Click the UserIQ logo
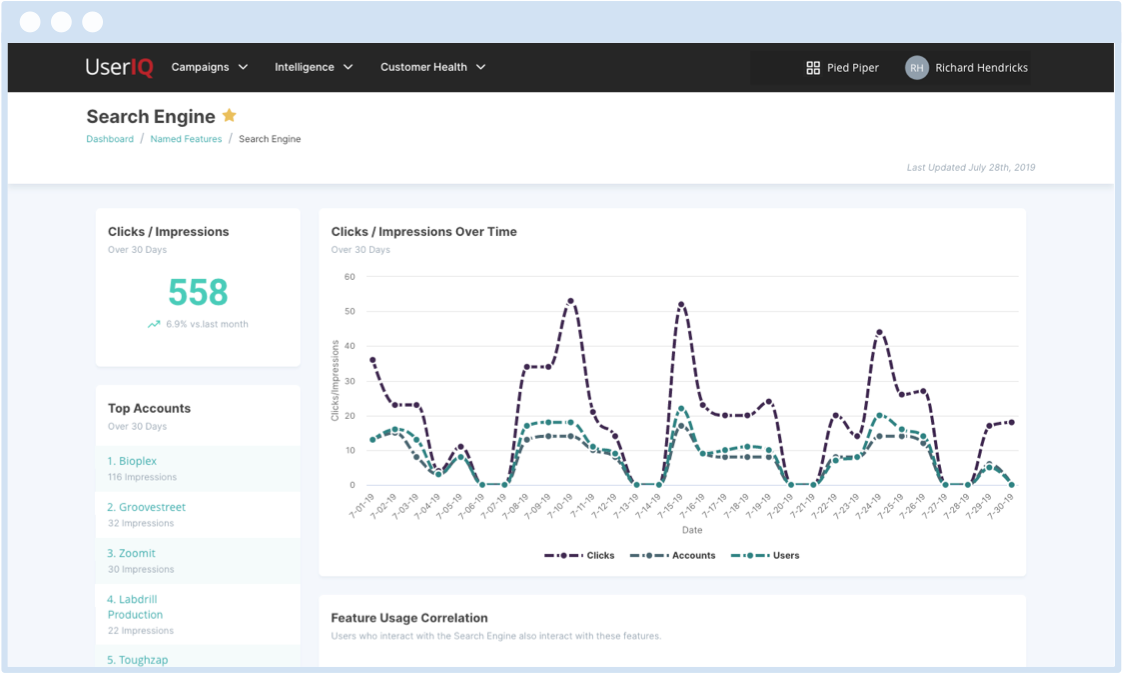The height and width of the screenshot is (674, 1122). click(119, 67)
